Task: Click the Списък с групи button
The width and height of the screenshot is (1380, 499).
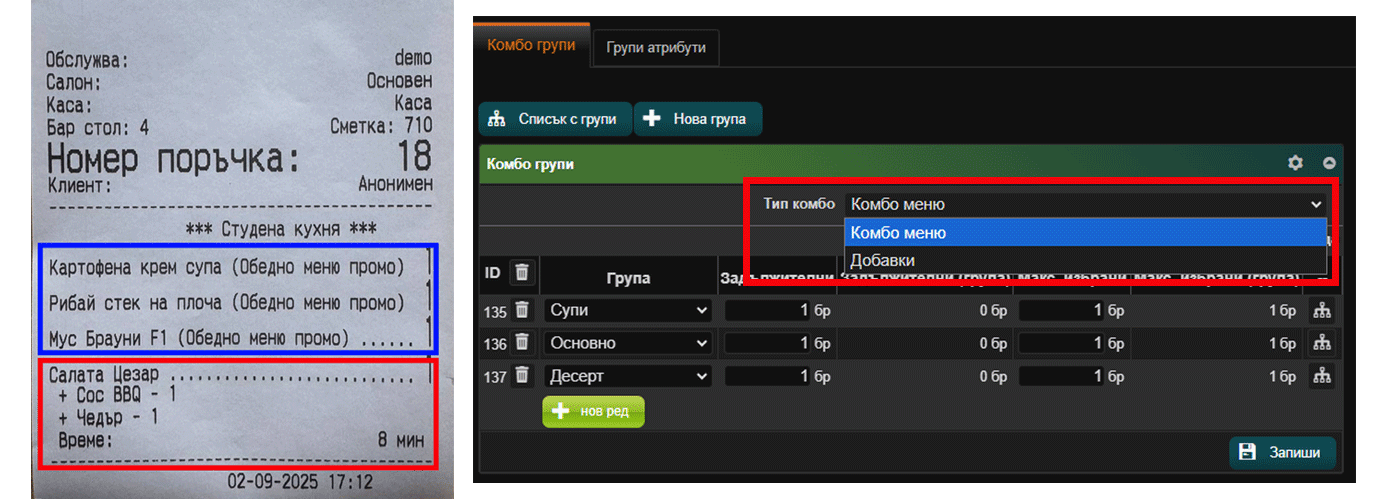Action: [x=555, y=119]
